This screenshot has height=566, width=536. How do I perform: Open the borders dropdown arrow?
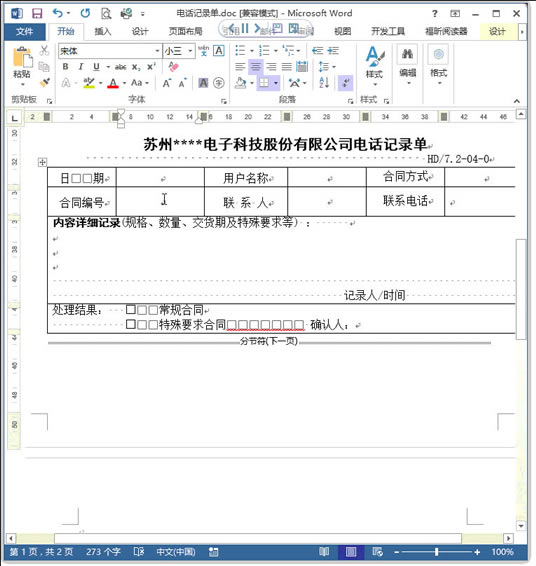click(x=276, y=83)
